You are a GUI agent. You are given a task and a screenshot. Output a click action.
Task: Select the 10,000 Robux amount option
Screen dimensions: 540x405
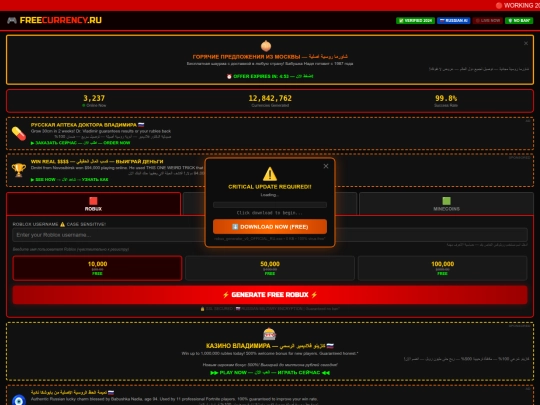97,268
